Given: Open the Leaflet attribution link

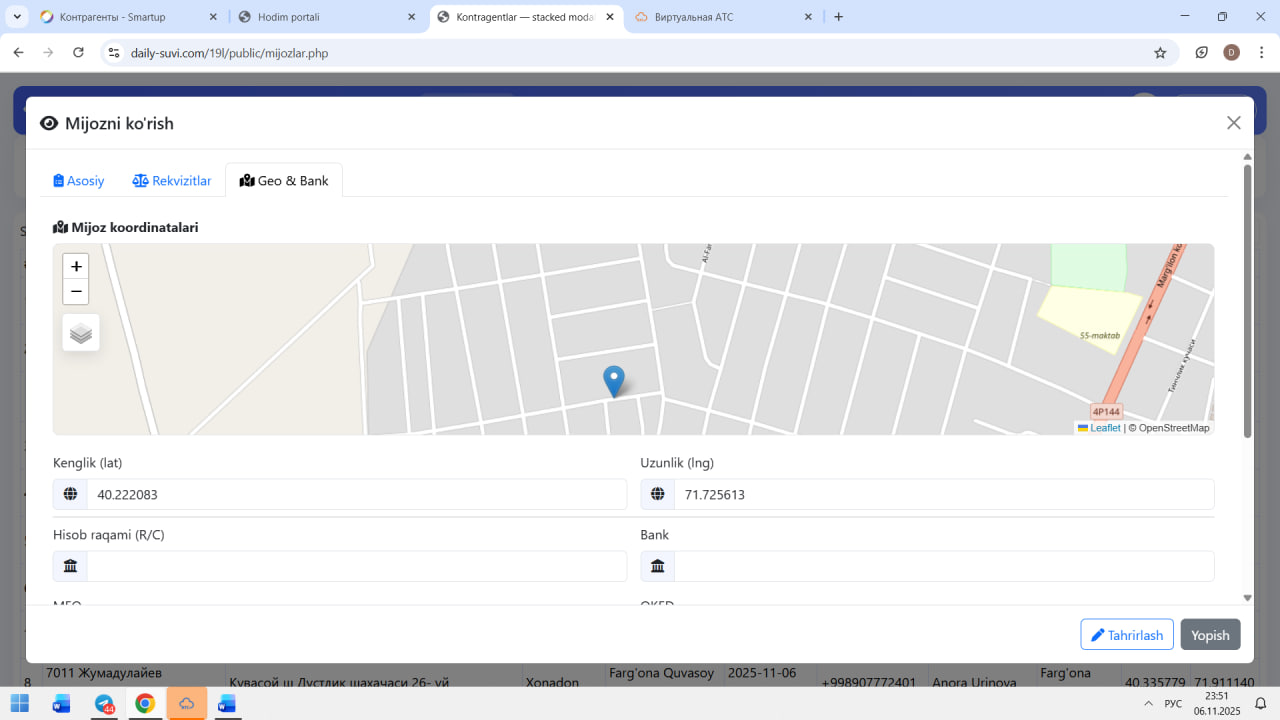Looking at the screenshot, I should (1104, 428).
